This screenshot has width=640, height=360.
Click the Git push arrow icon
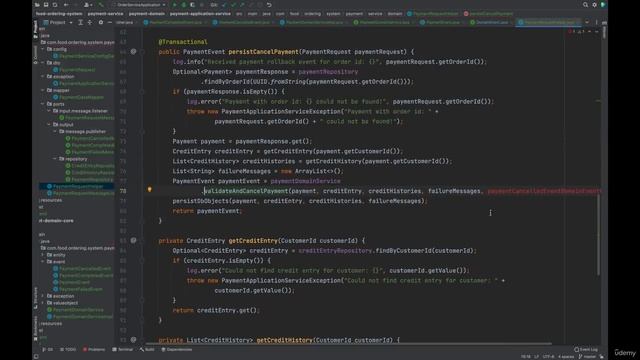point(242,5)
